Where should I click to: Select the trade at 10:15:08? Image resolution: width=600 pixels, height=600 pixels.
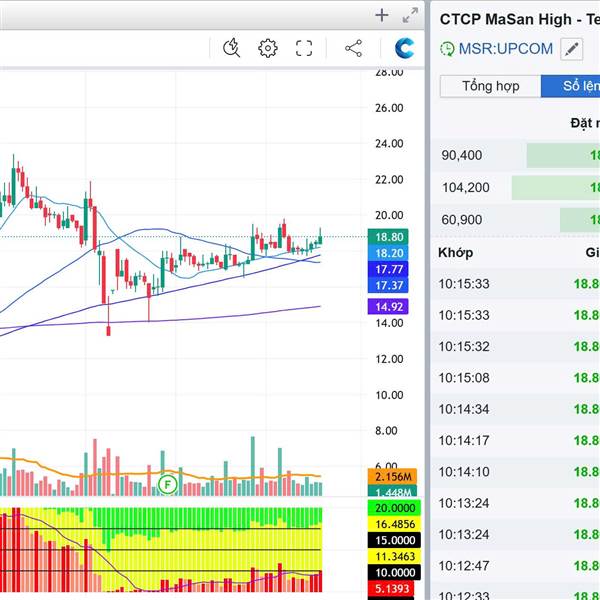(x=516, y=378)
